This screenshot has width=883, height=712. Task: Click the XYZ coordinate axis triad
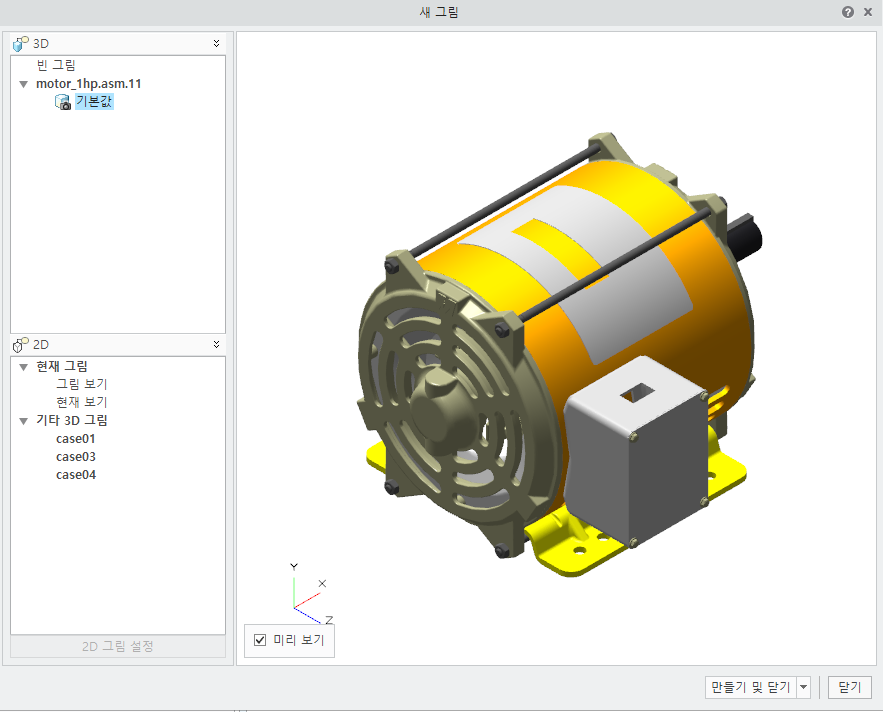click(x=313, y=594)
